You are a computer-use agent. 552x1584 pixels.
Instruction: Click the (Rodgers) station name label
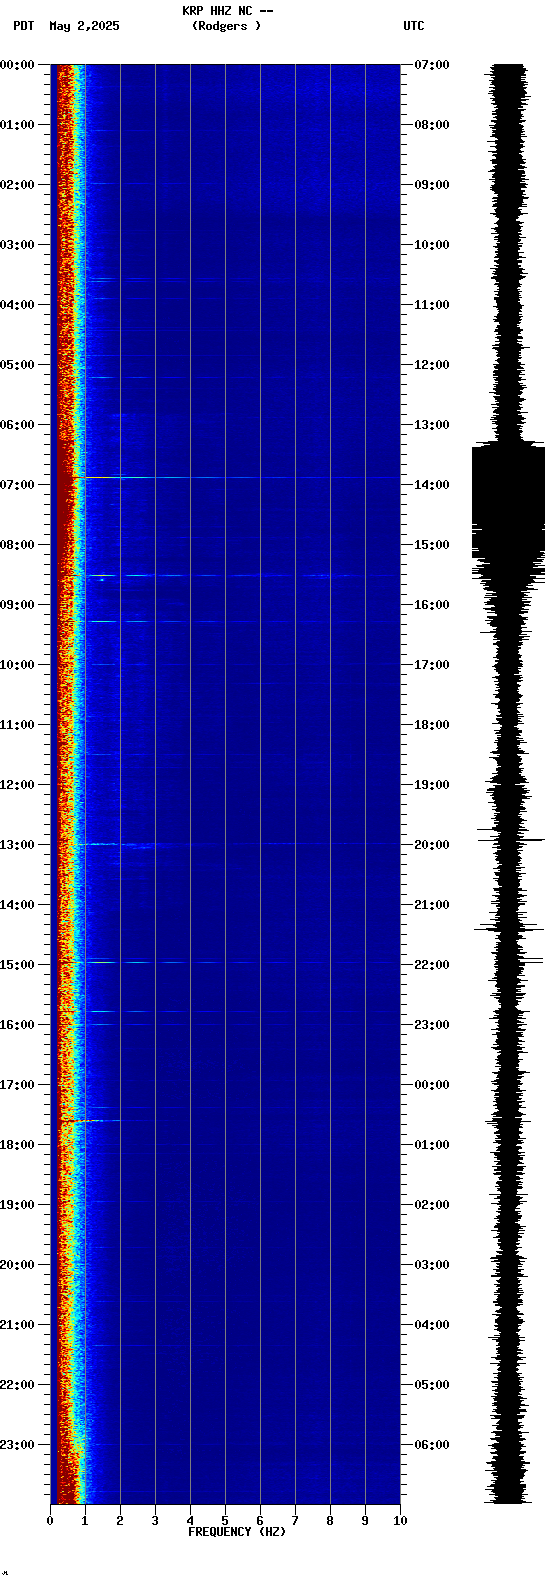[227, 26]
